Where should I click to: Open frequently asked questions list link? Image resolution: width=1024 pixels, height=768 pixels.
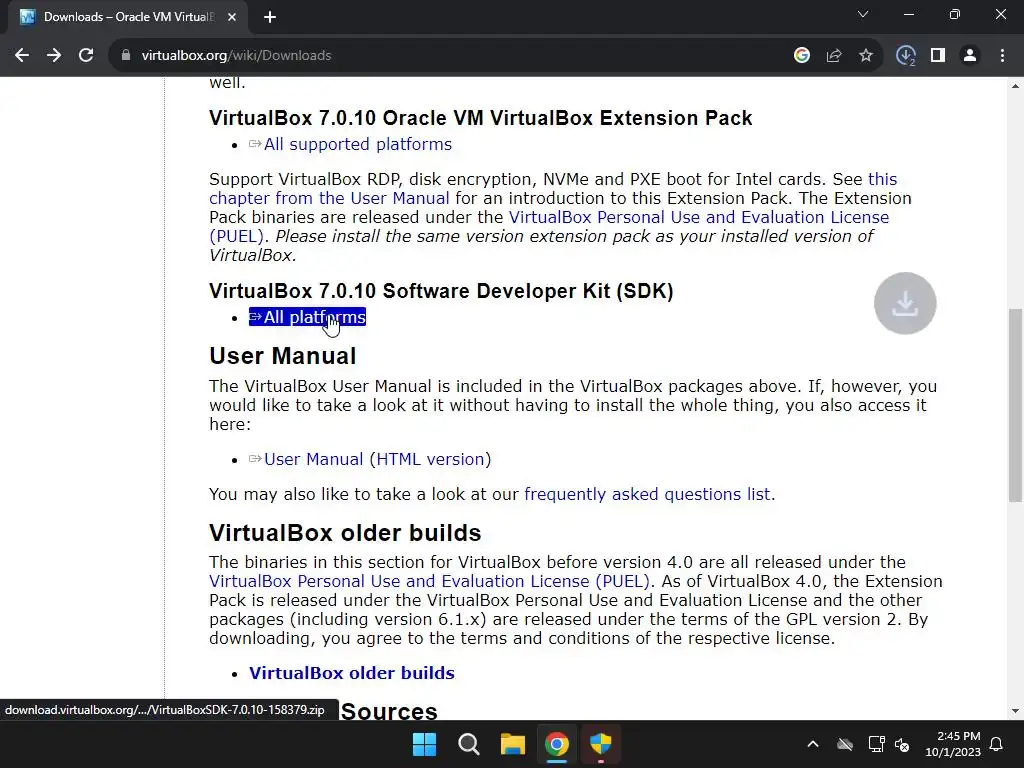click(647, 494)
